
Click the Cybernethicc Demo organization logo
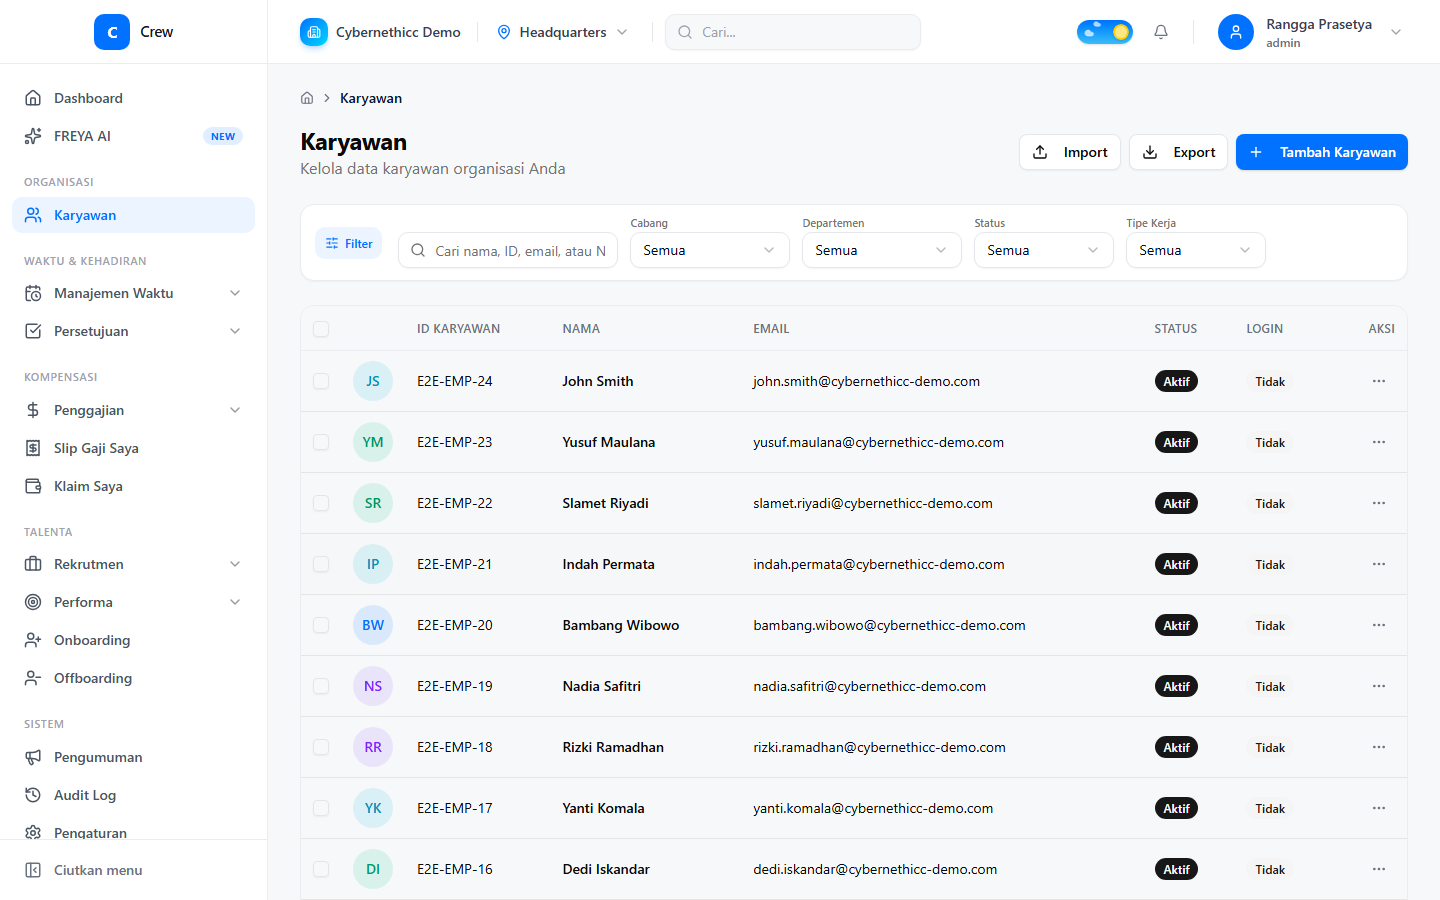[x=314, y=32]
